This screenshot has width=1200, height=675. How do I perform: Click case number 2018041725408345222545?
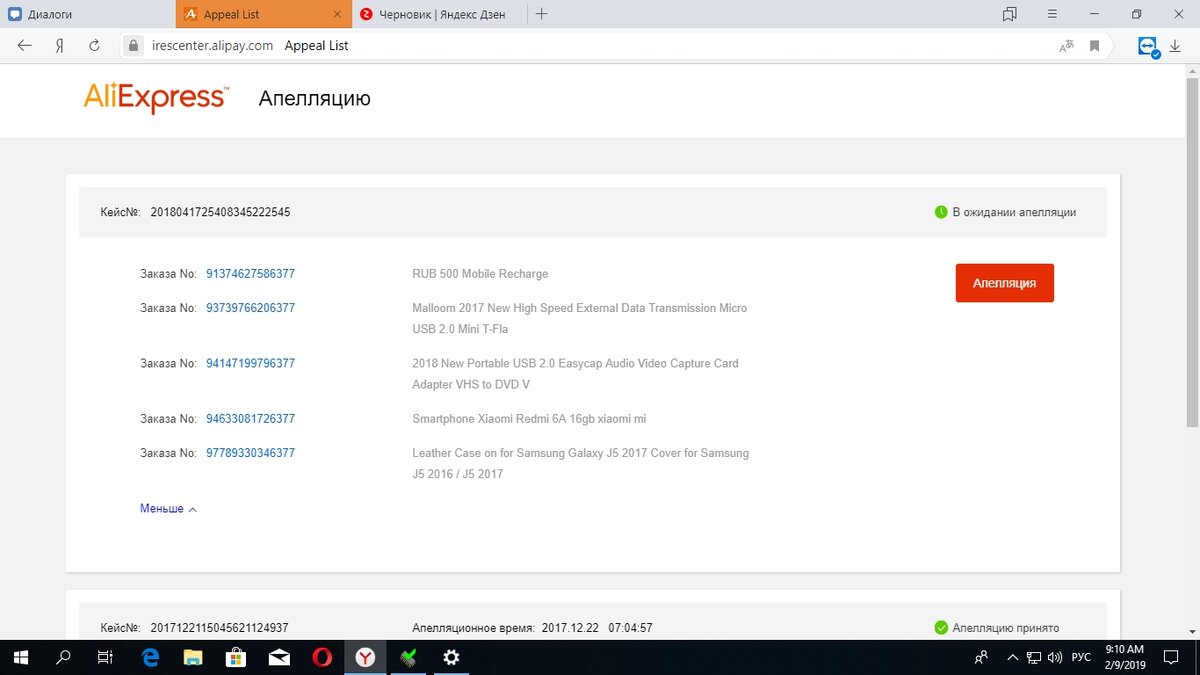coord(220,212)
